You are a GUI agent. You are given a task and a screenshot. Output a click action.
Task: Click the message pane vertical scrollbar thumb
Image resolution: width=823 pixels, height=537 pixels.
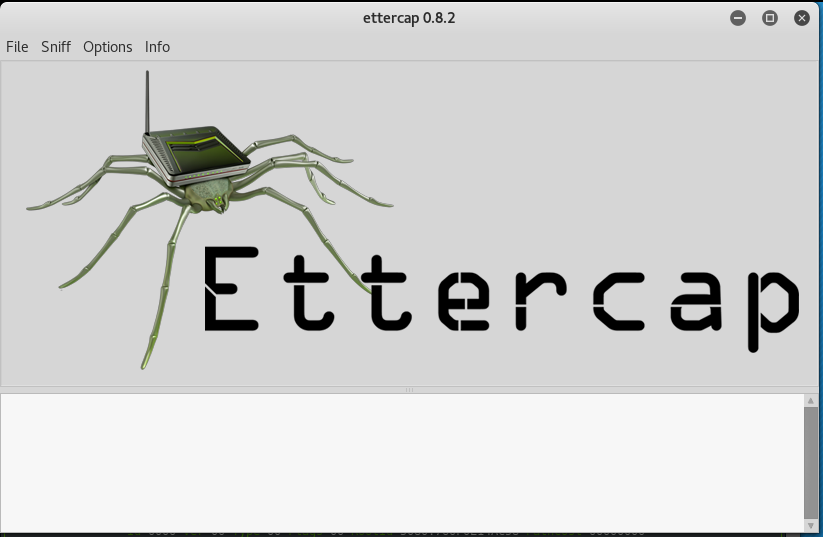tap(810, 462)
